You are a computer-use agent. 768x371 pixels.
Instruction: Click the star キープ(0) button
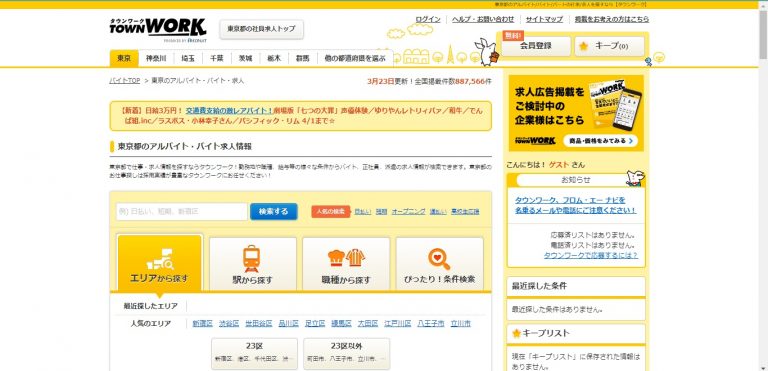coord(609,46)
